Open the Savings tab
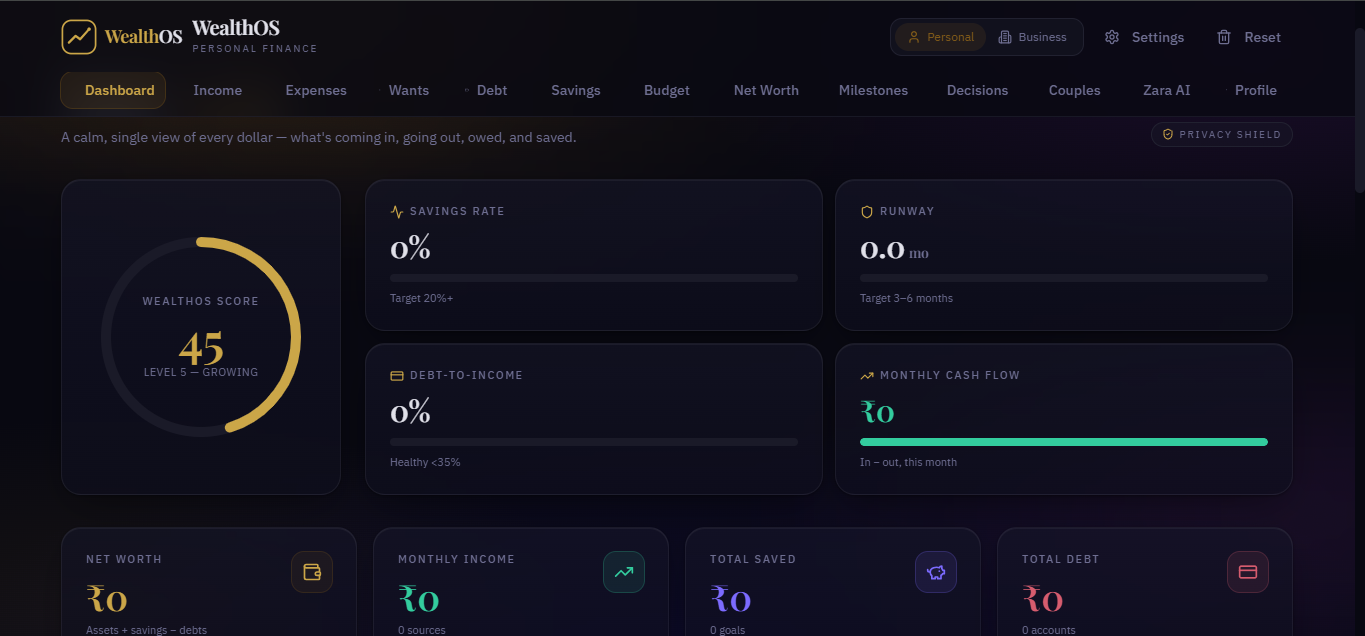 (576, 90)
